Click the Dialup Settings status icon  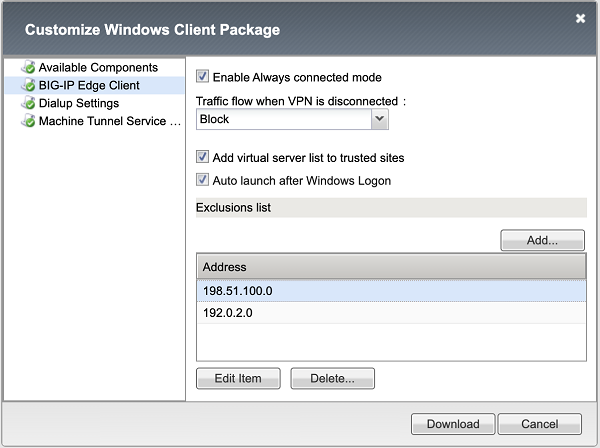point(28,103)
